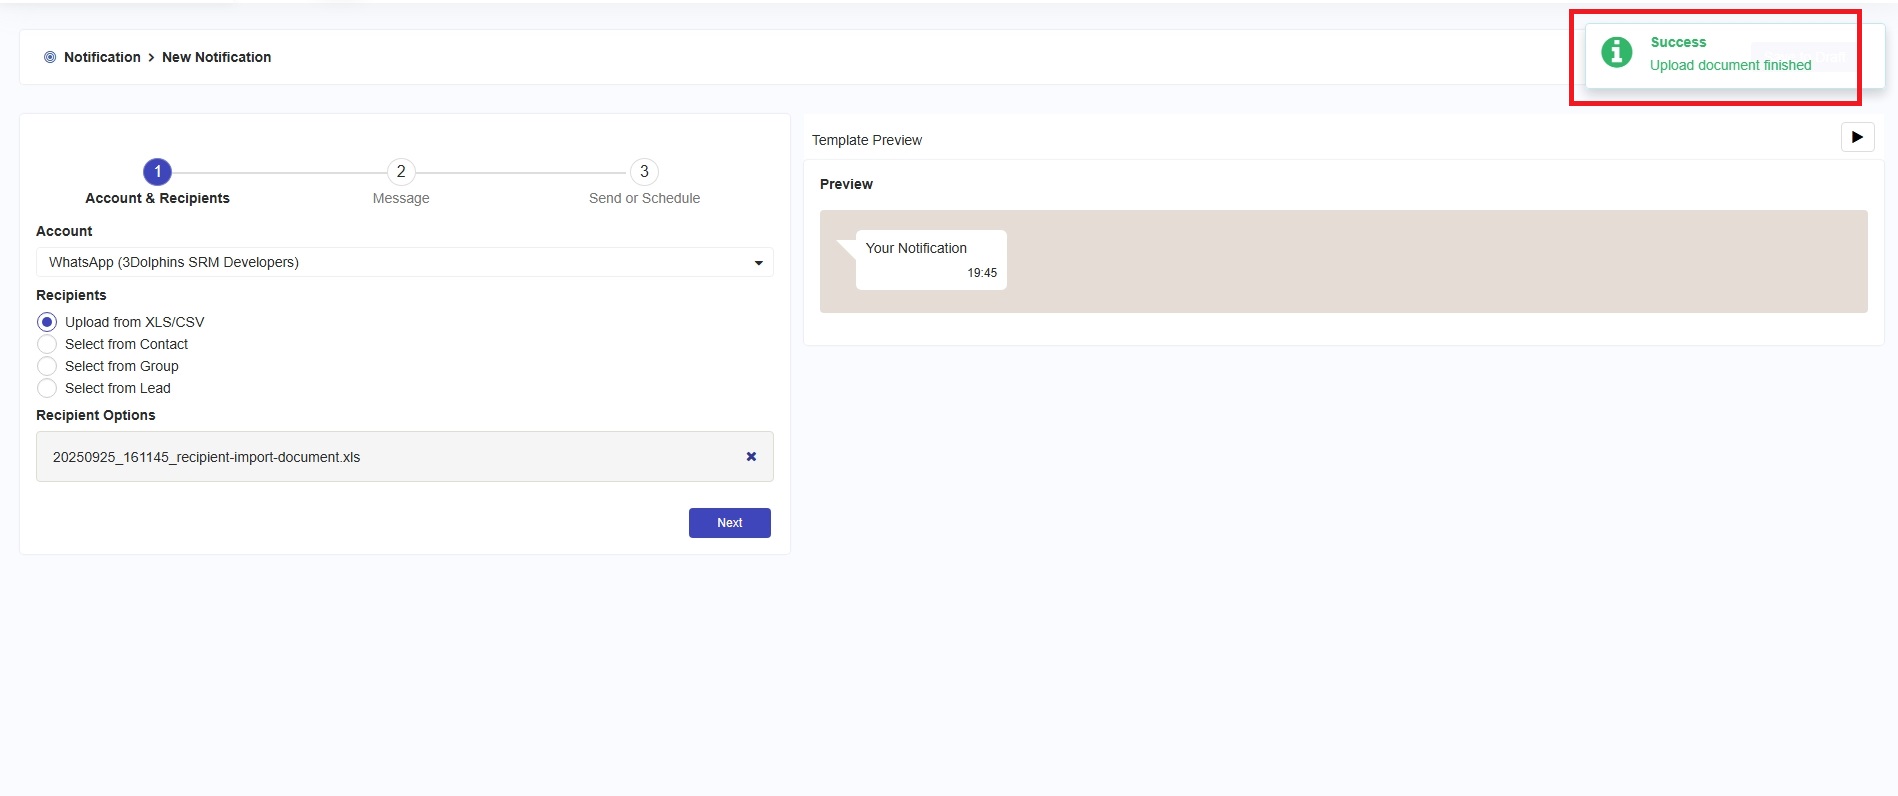This screenshot has height=796, width=1898.
Task: Click the play arrow in Template Preview
Action: [x=1857, y=137]
